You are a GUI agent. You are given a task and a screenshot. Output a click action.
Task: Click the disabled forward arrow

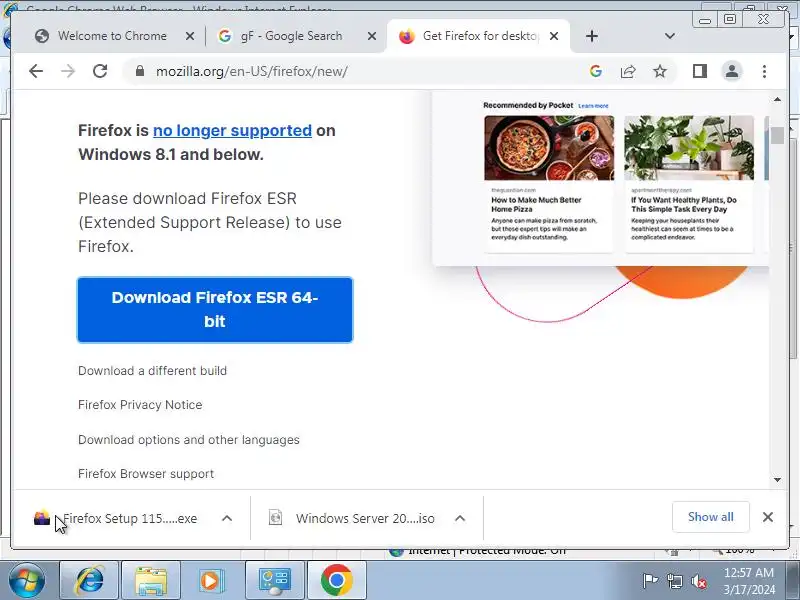[68, 71]
